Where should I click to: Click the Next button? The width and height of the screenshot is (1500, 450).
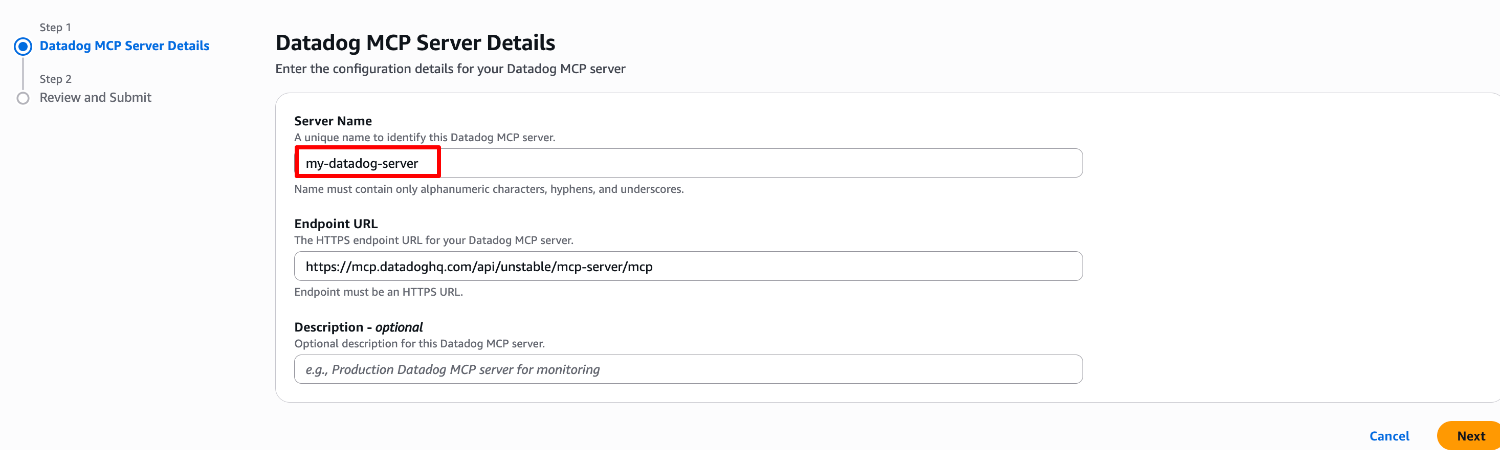click(1470, 436)
